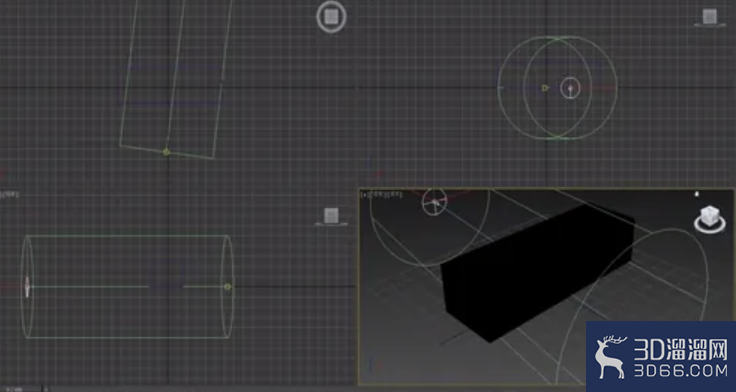This screenshot has height=392, width=736.
Task: Click the white light marker at the cylinder's left end
Action: [27, 286]
